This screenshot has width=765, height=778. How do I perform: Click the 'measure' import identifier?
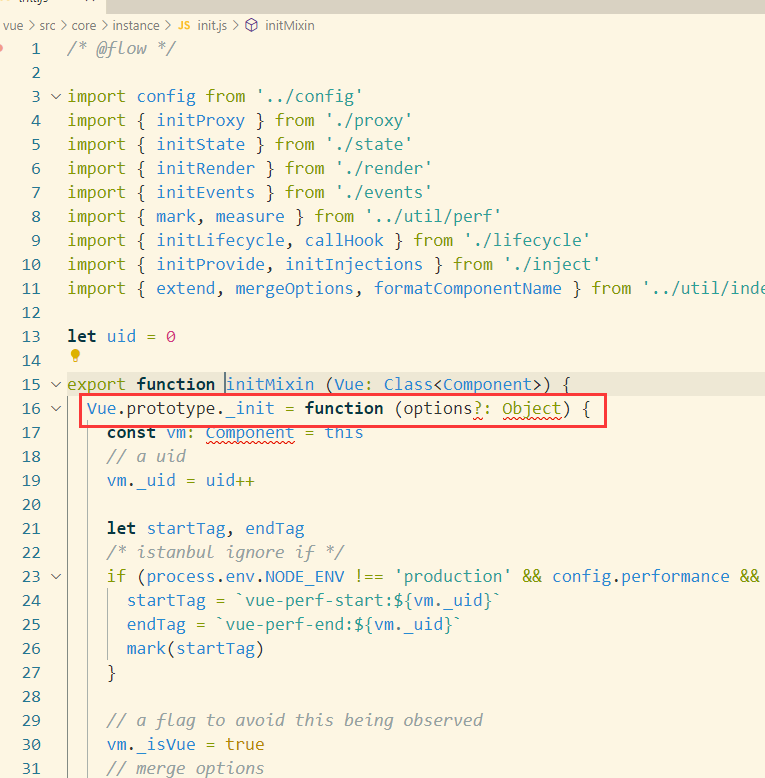point(250,216)
